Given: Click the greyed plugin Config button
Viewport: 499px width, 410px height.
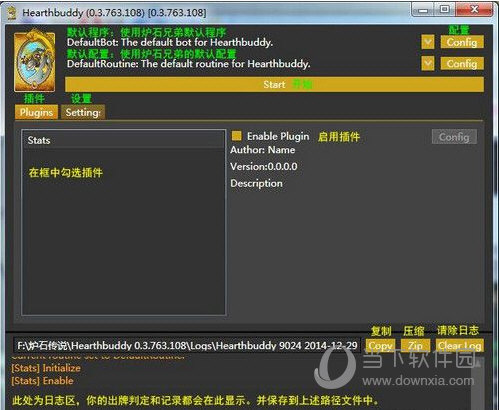Looking at the screenshot, I should (x=454, y=137).
